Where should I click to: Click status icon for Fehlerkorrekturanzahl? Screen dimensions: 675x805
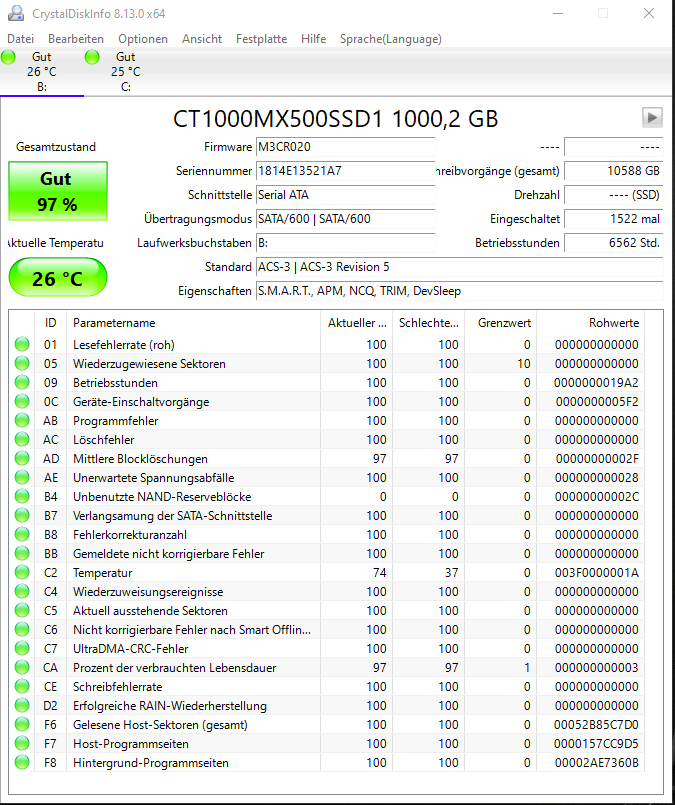click(22, 534)
